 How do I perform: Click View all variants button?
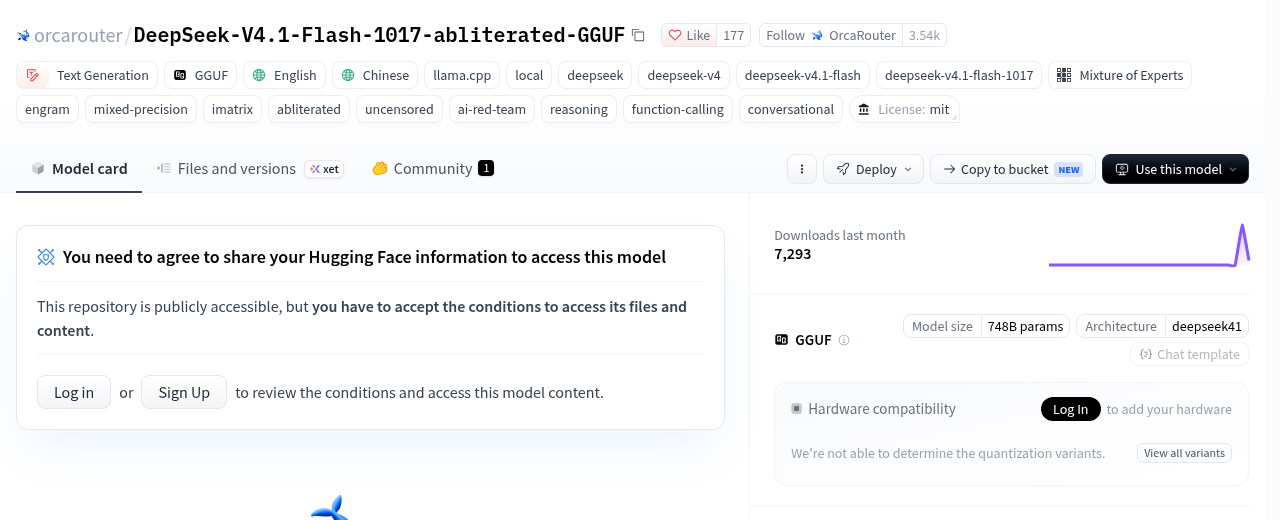1184,453
